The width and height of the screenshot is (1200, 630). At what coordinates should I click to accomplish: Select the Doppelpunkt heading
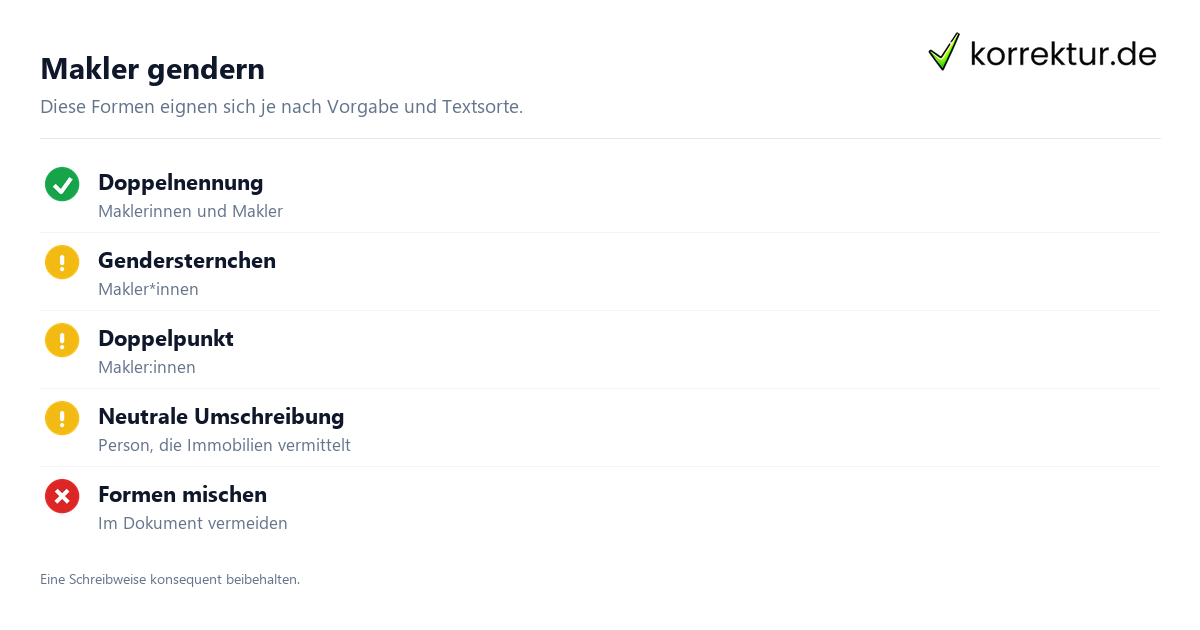tap(166, 339)
